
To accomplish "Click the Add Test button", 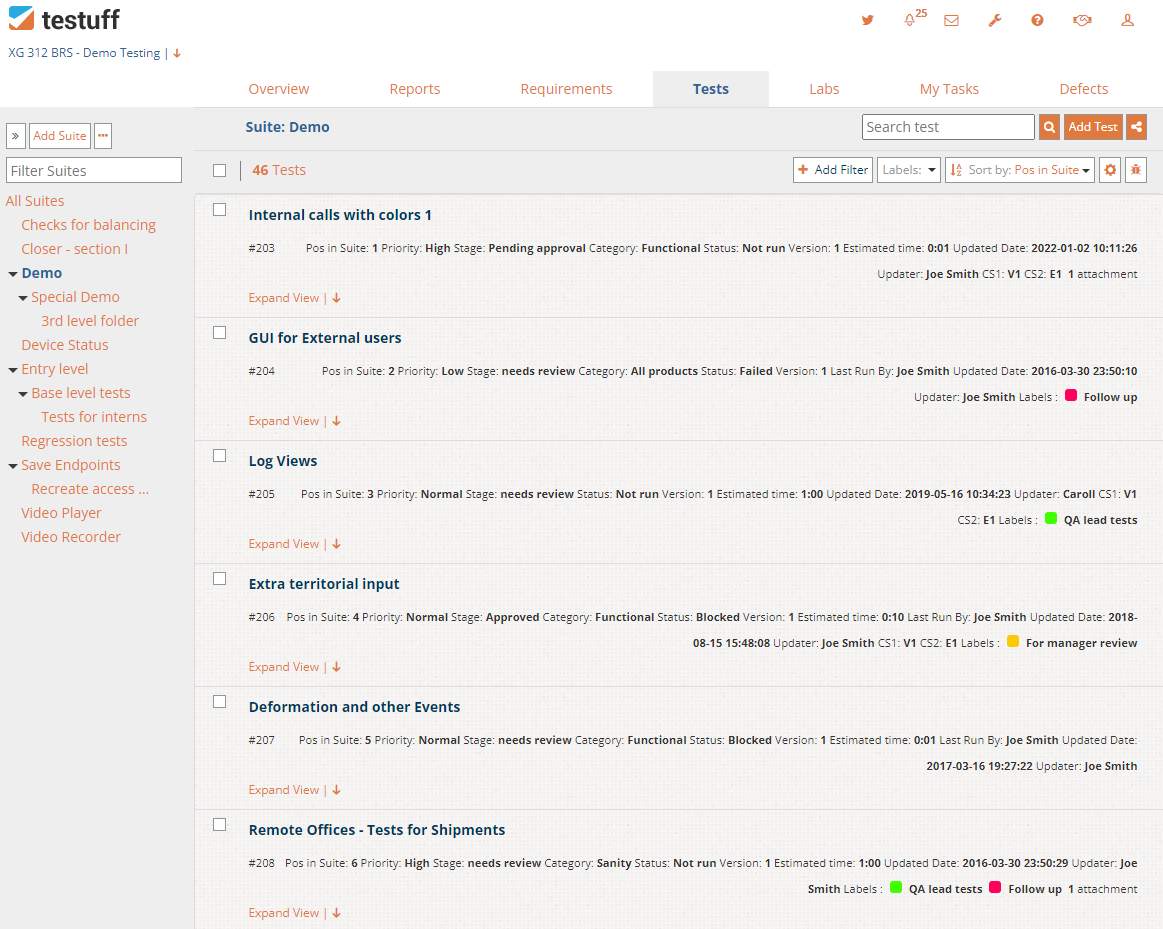I will point(1093,127).
